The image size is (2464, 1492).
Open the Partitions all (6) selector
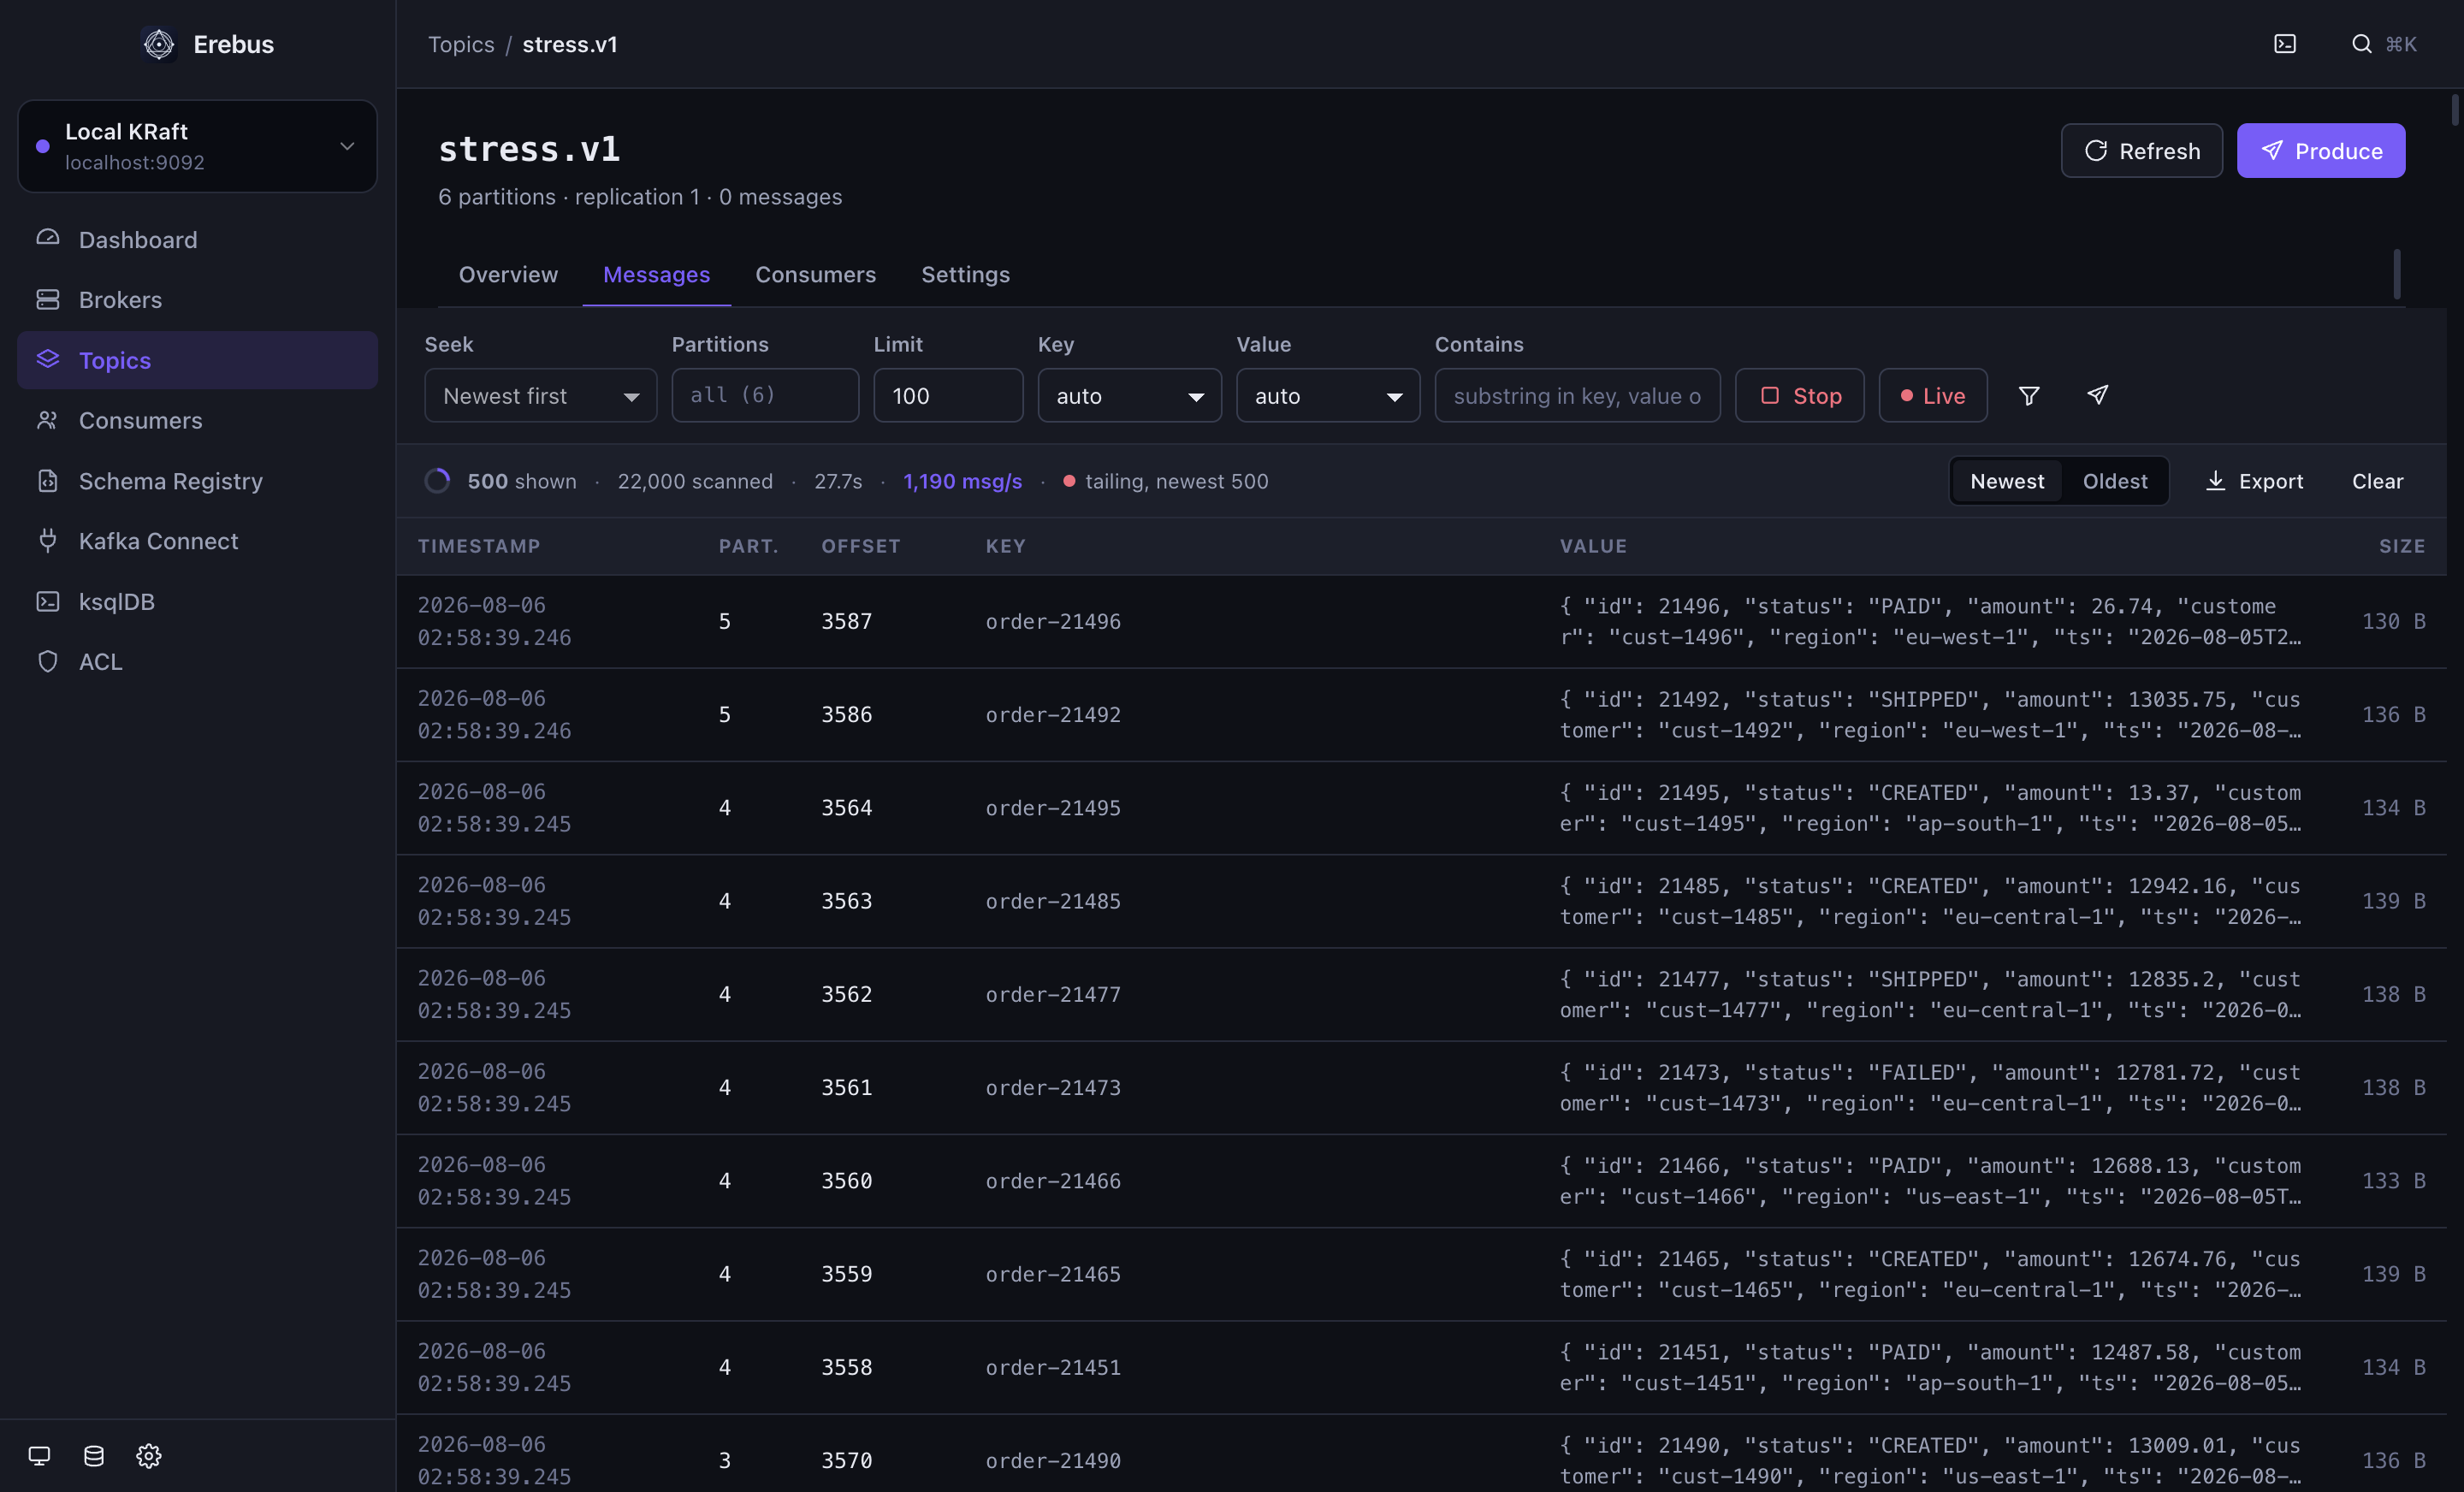coord(765,395)
